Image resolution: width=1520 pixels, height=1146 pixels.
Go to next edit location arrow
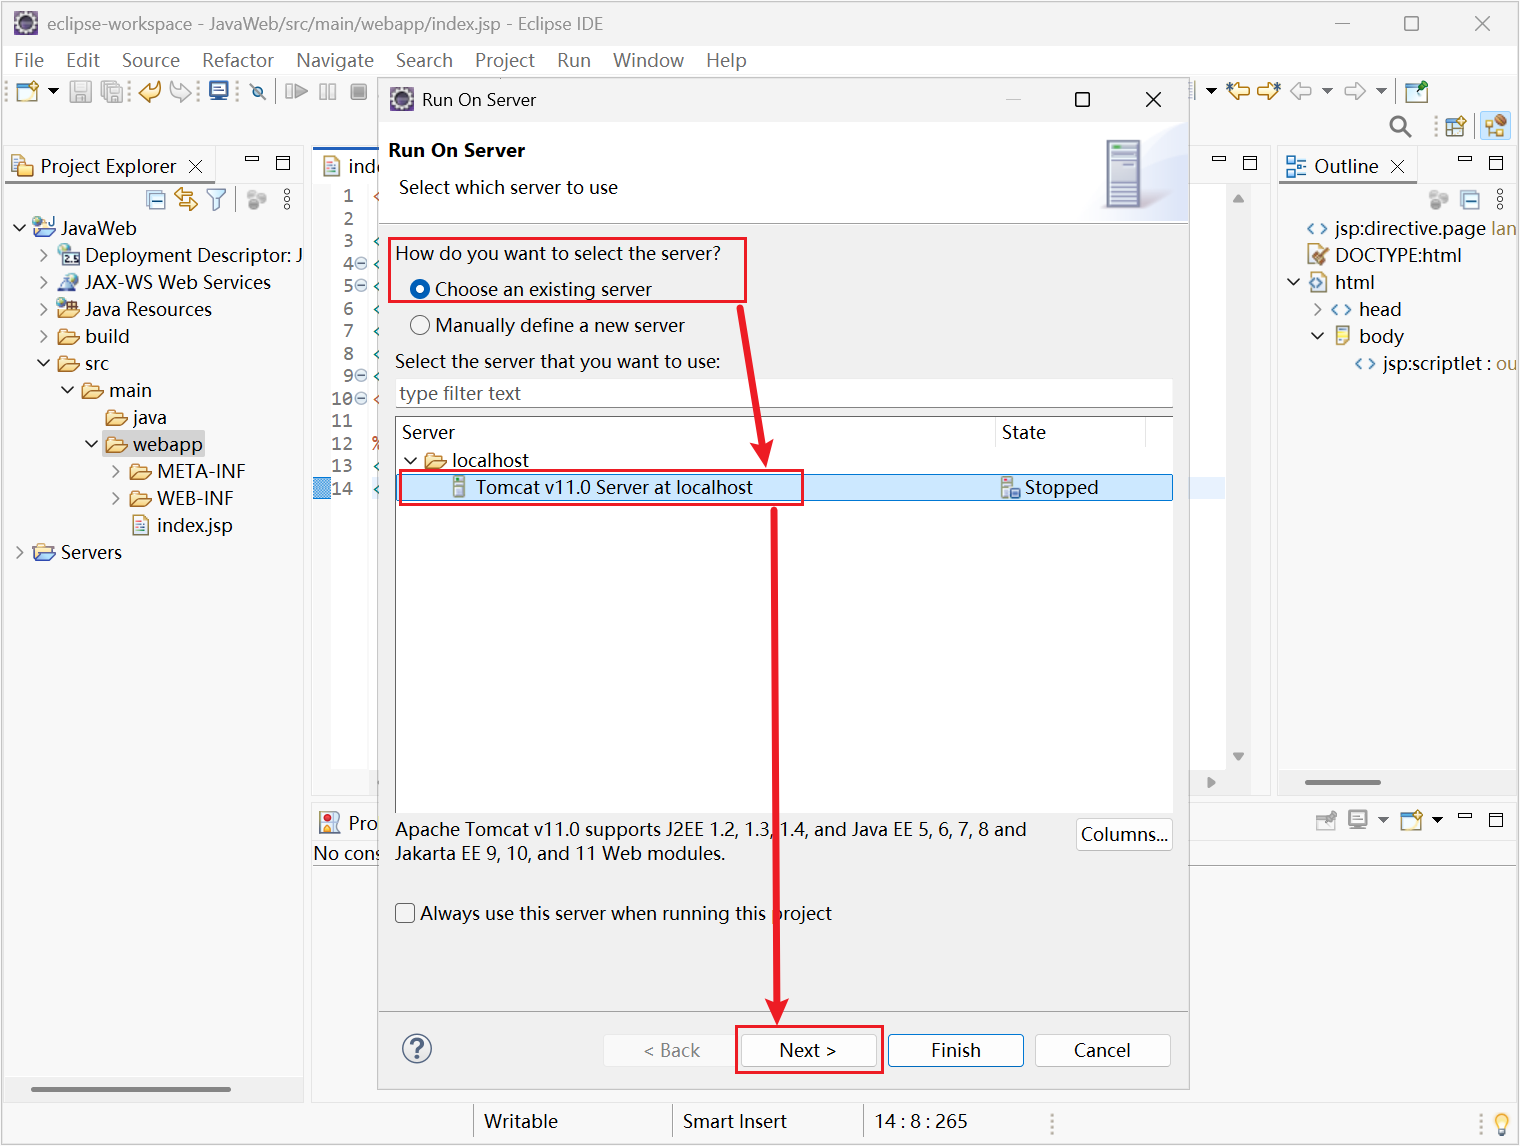[x=1269, y=92]
